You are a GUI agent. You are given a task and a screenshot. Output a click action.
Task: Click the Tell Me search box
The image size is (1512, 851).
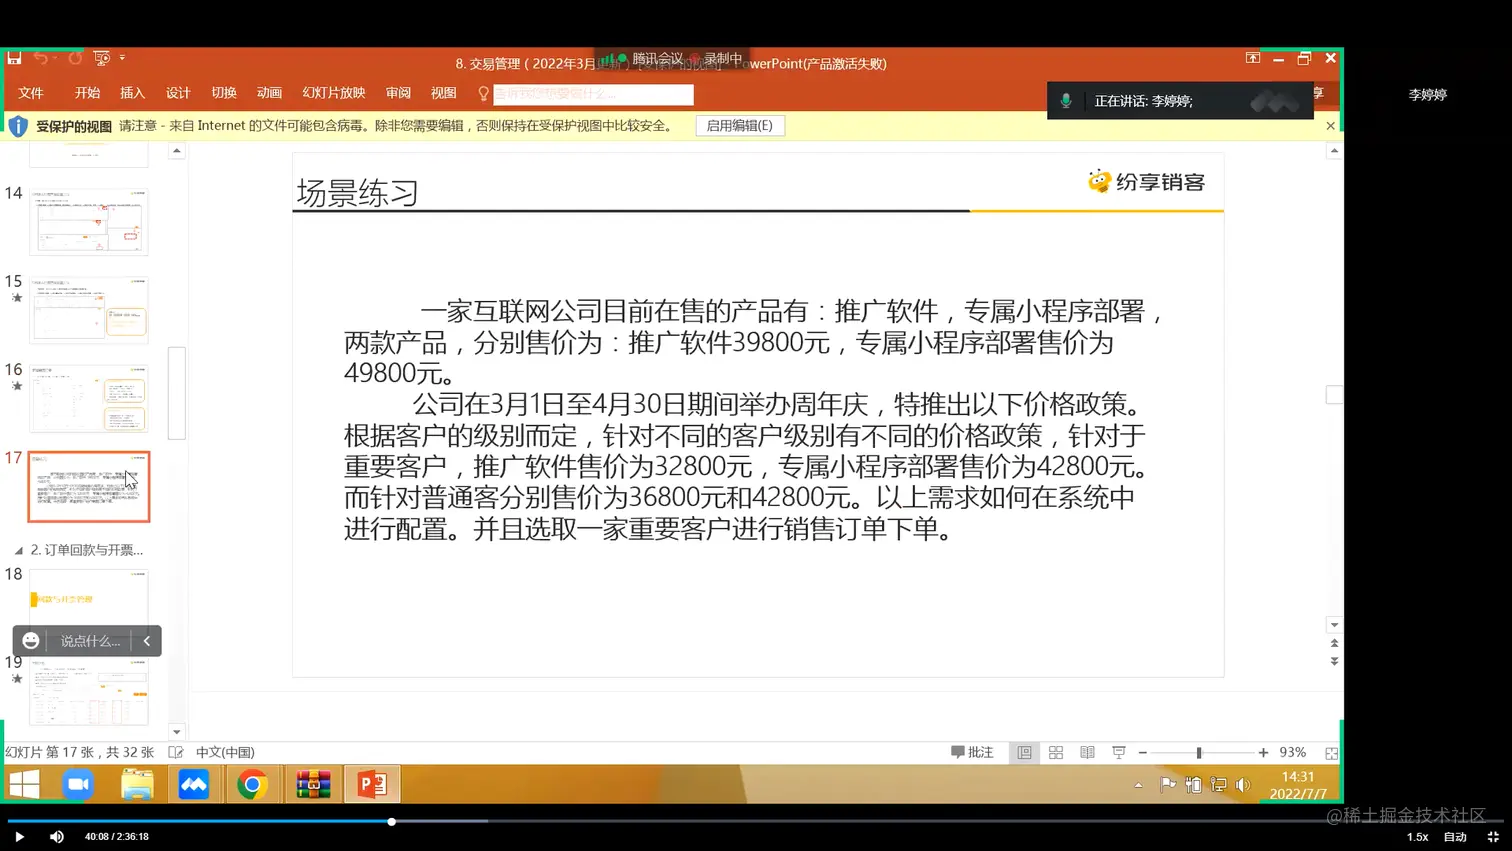pos(593,94)
